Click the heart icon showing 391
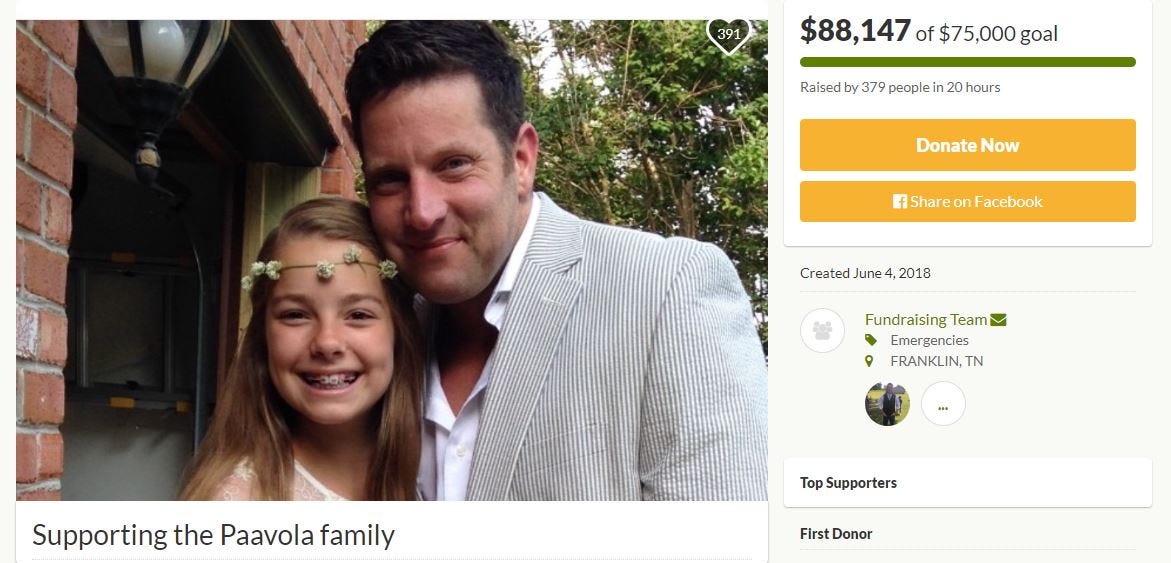The height and width of the screenshot is (563, 1171). [728, 35]
